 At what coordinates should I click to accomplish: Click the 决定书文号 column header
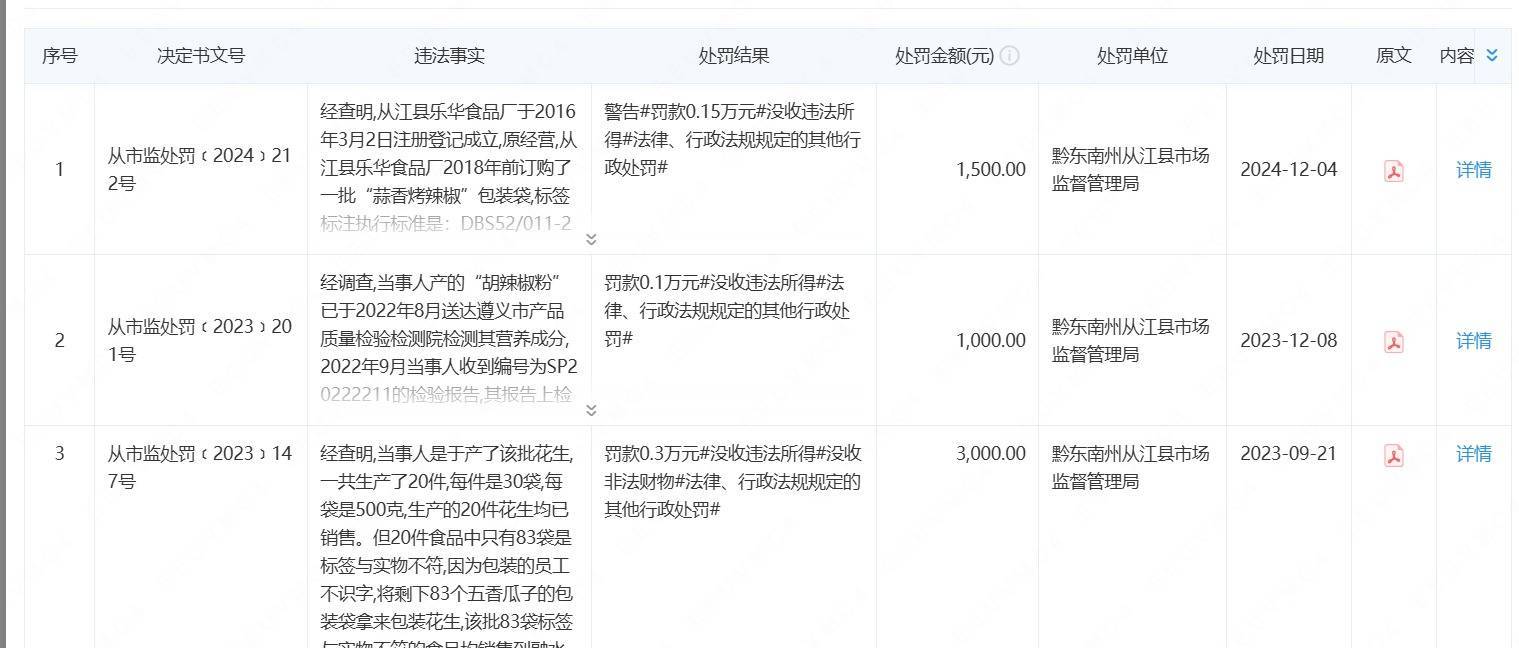point(201,56)
